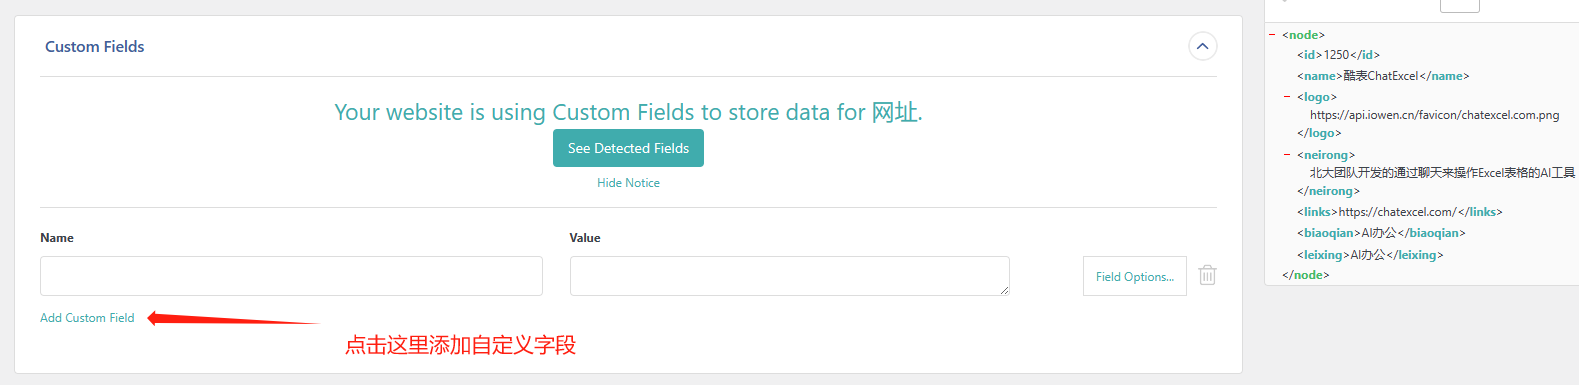The height and width of the screenshot is (385, 1579).
Task: Focus the custom field Value textarea
Action: pyautogui.click(x=789, y=276)
